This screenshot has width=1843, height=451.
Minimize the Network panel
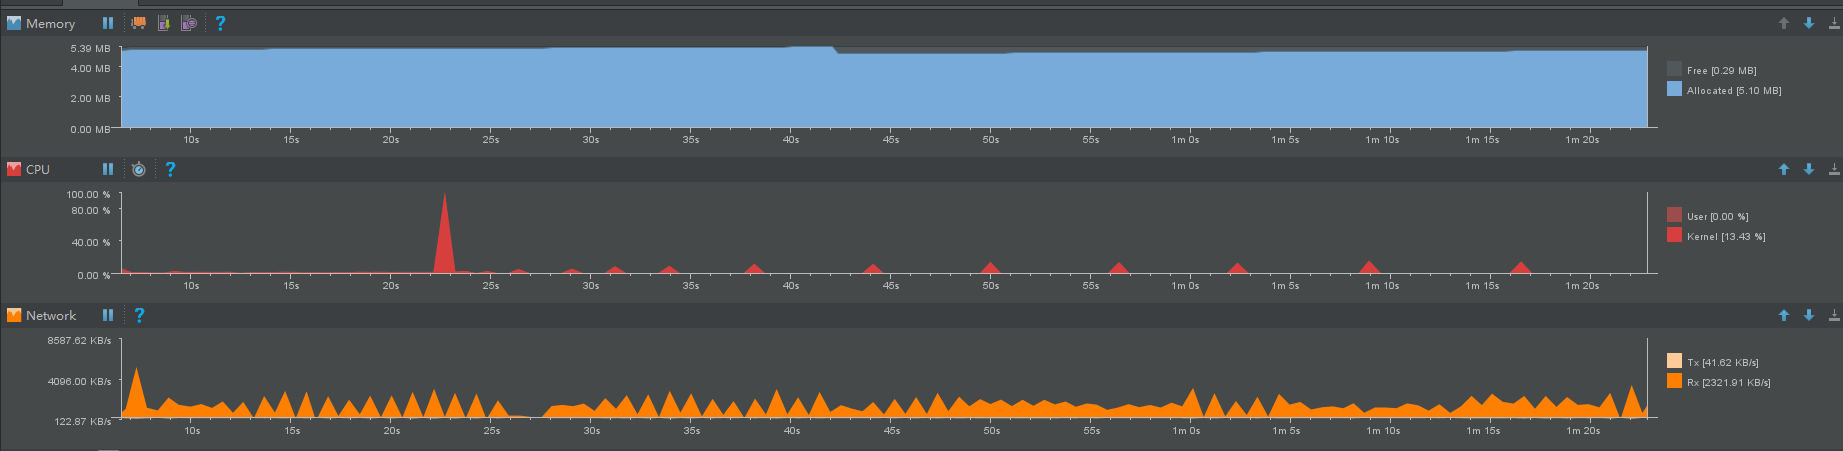pyautogui.click(x=1834, y=315)
